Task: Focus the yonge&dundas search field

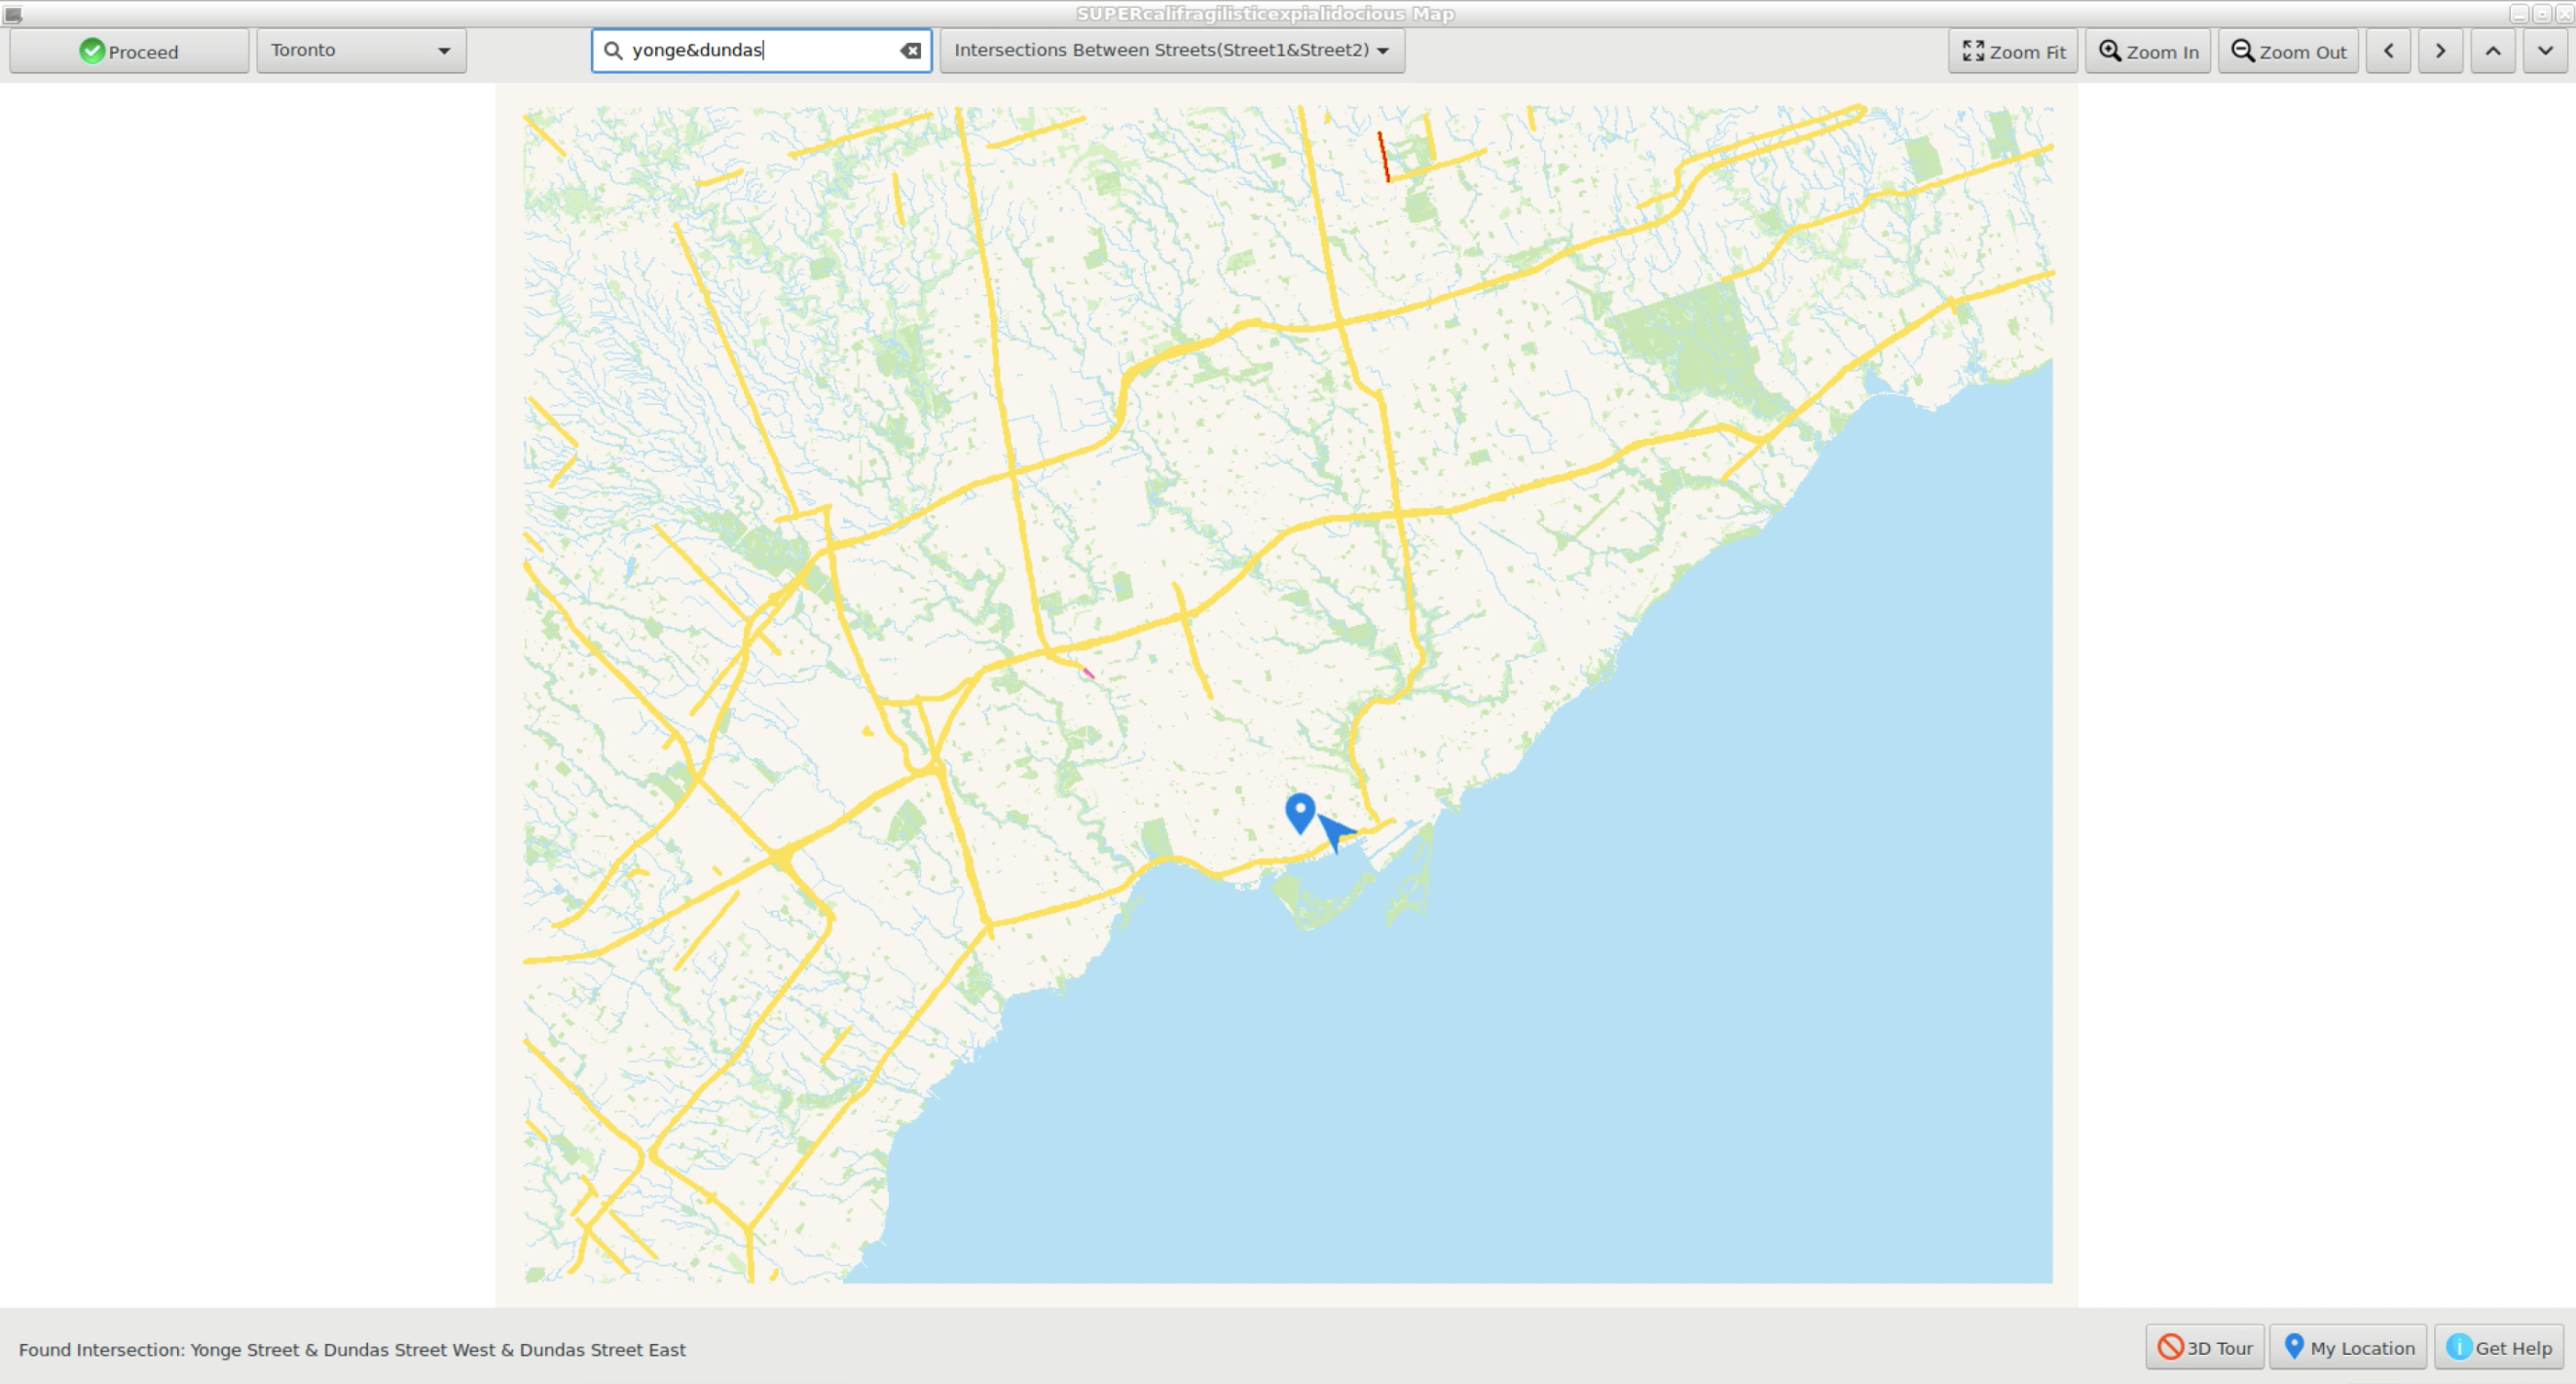Action: [762, 51]
